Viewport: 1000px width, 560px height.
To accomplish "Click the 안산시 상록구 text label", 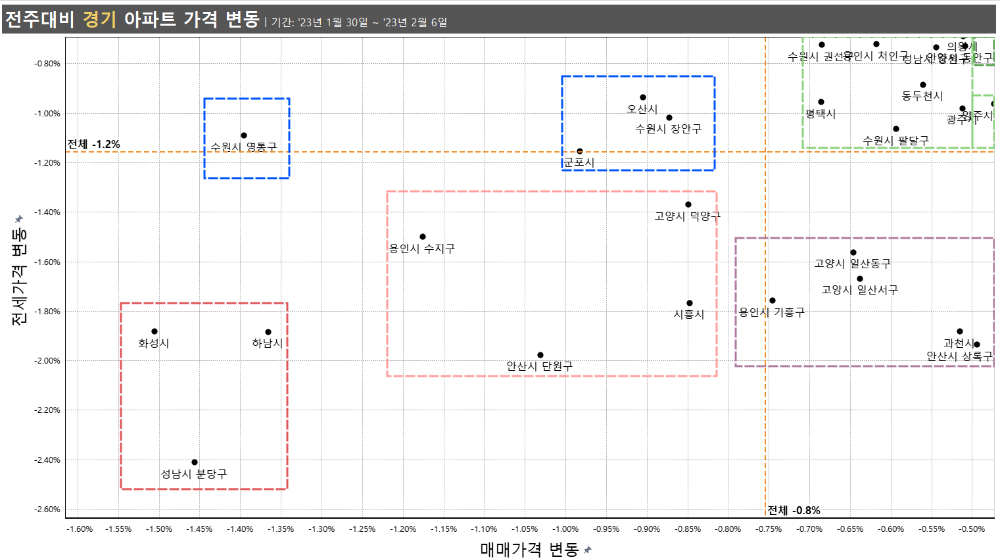I will click(960, 356).
